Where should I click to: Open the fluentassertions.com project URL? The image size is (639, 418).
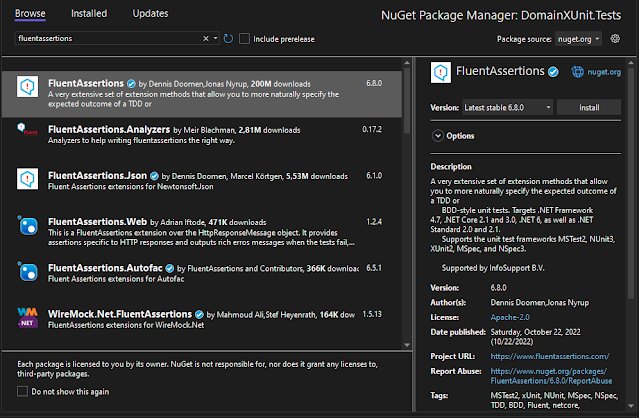point(550,356)
